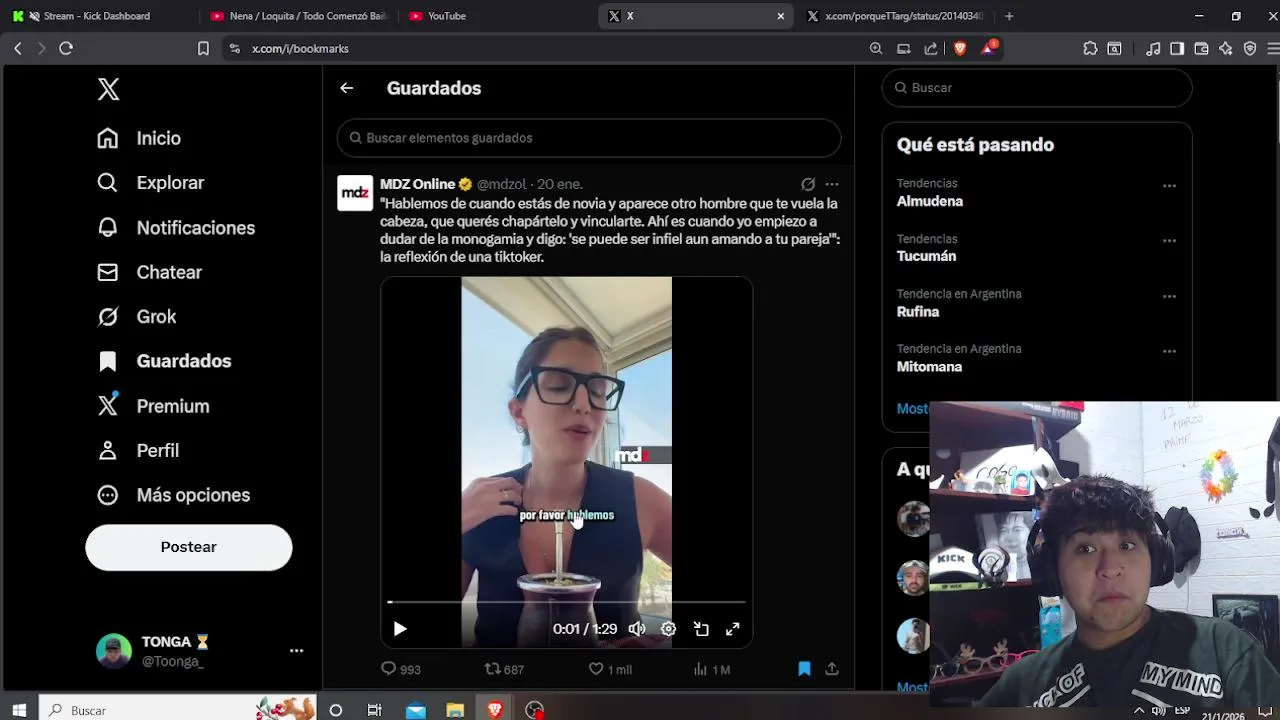
Task: Click the Notificaciones bell icon
Action: click(108, 228)
